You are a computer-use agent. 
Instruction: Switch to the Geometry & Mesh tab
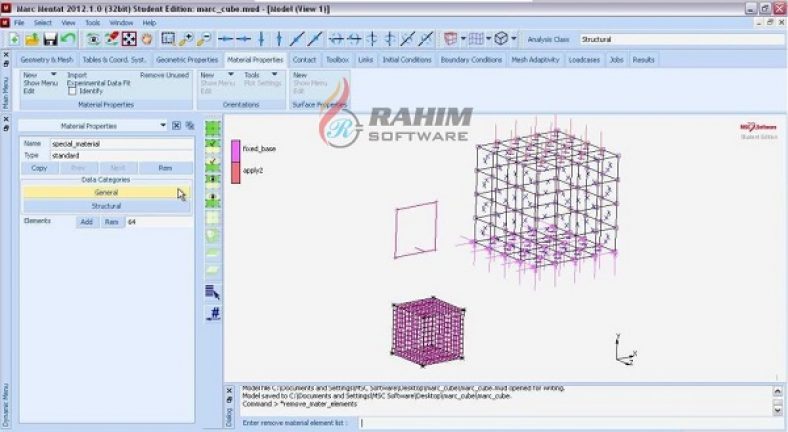pyautogui.click(x=47, y=60)
